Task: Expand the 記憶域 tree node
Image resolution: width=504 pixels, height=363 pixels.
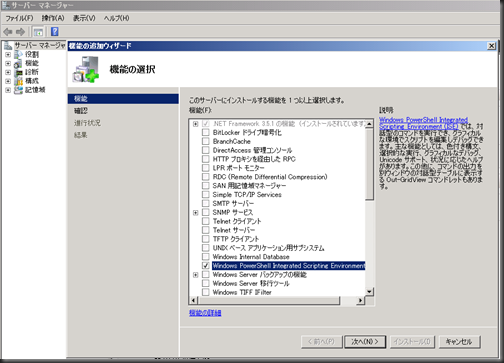Action: (8, 90)
